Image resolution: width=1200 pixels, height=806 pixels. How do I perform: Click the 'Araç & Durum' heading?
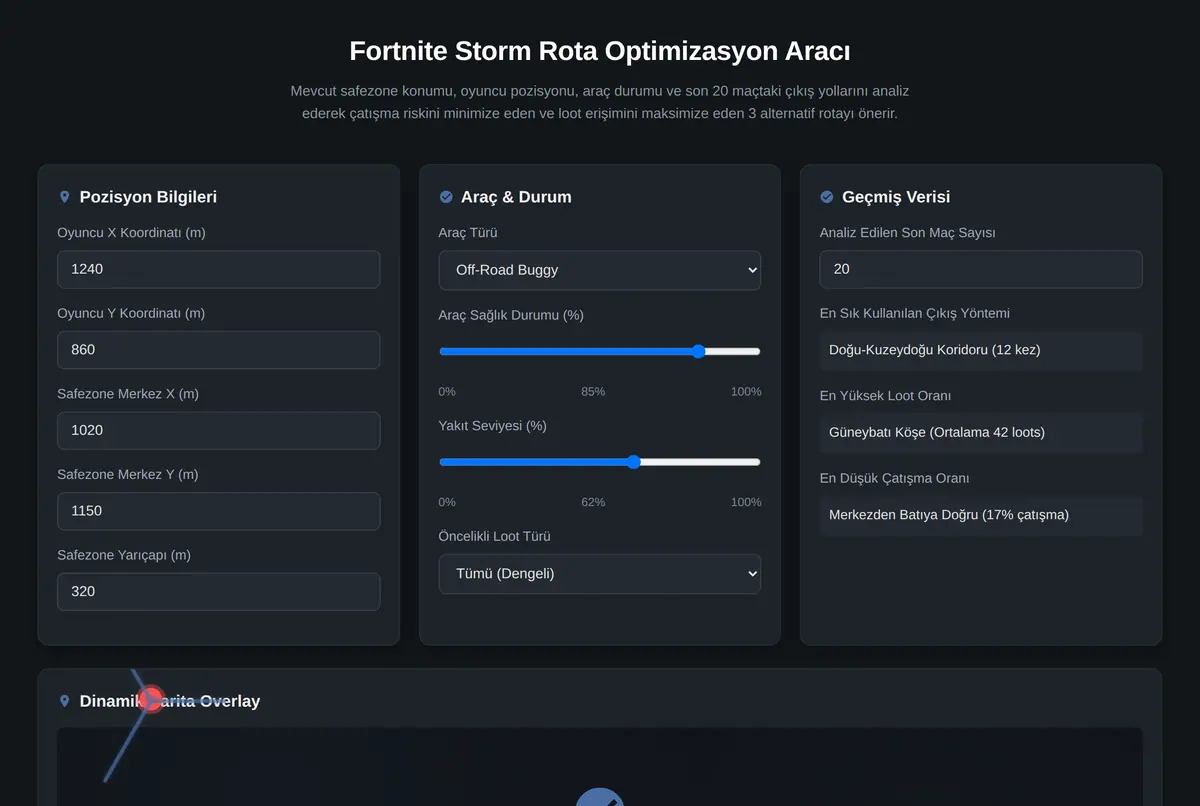pyautogui.click(x=516, y=197)
